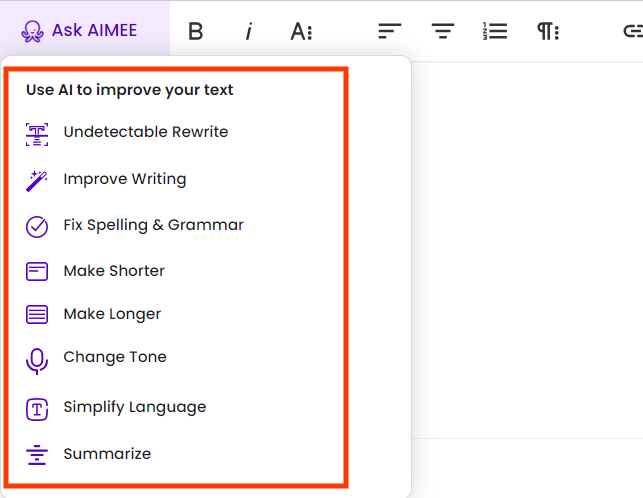Choose Summarize from the AI menu

pyautogui.click(x=107, y=454)
